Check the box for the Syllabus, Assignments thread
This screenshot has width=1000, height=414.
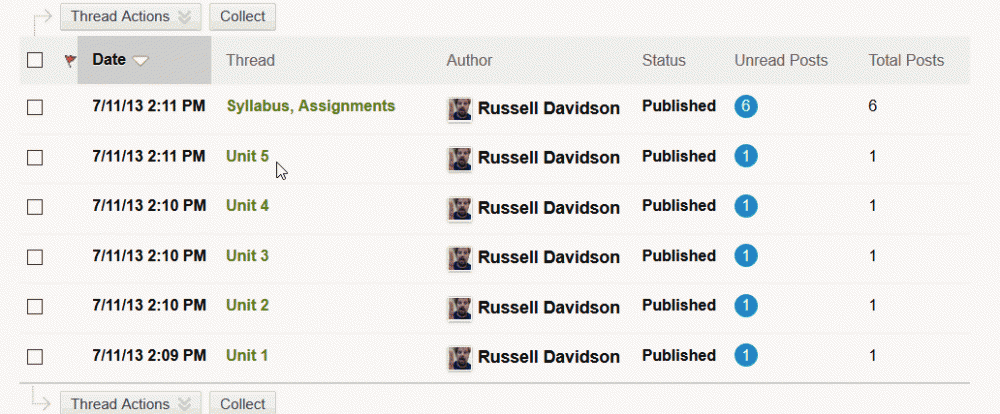[x=35, y=108]
